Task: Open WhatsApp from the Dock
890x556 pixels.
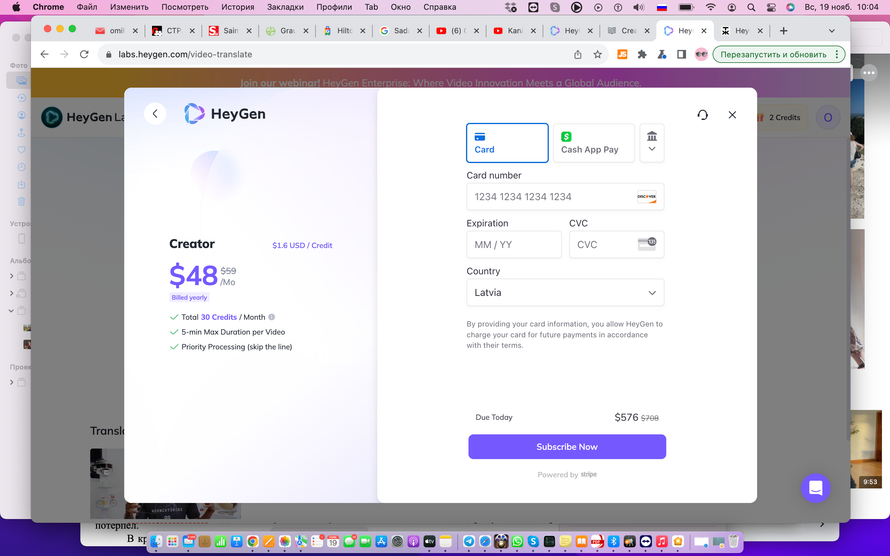Action: click(x=517, y=541)
